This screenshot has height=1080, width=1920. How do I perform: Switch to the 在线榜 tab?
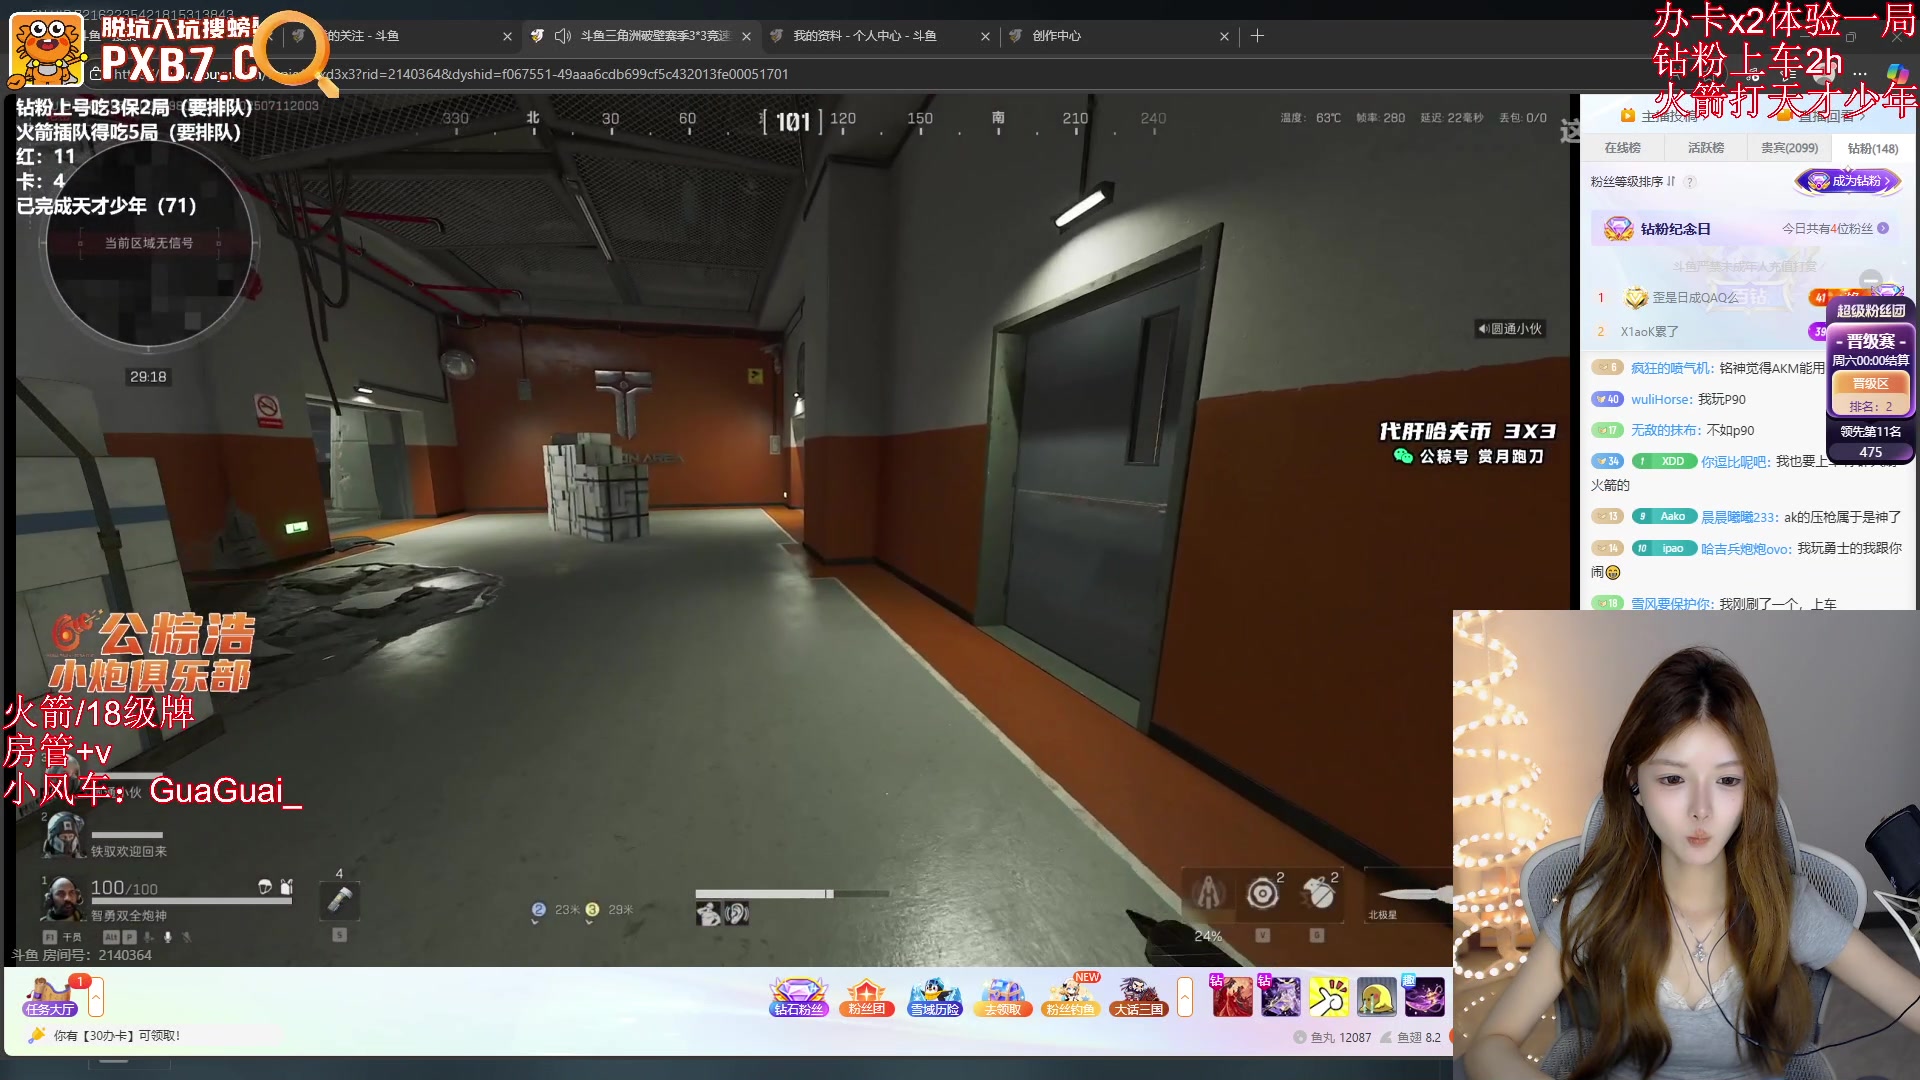1622,148
